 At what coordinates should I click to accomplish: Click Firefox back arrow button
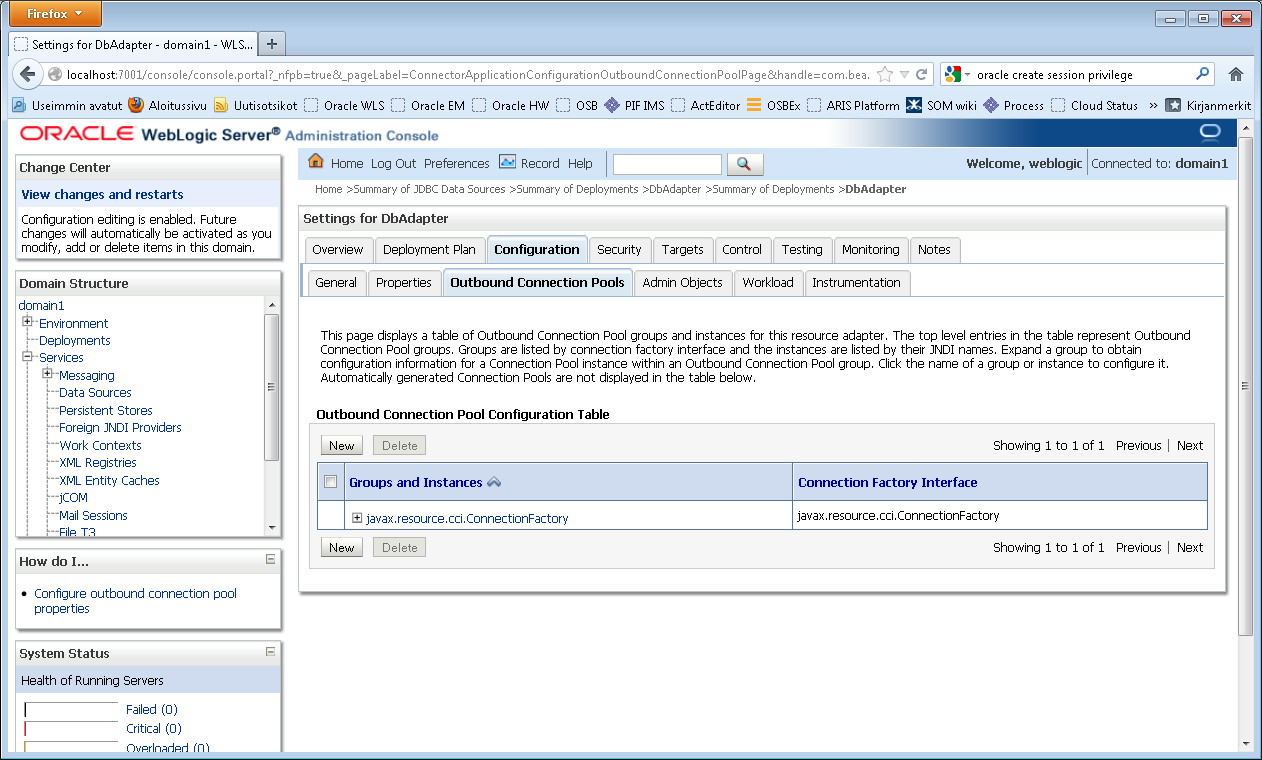28,74
